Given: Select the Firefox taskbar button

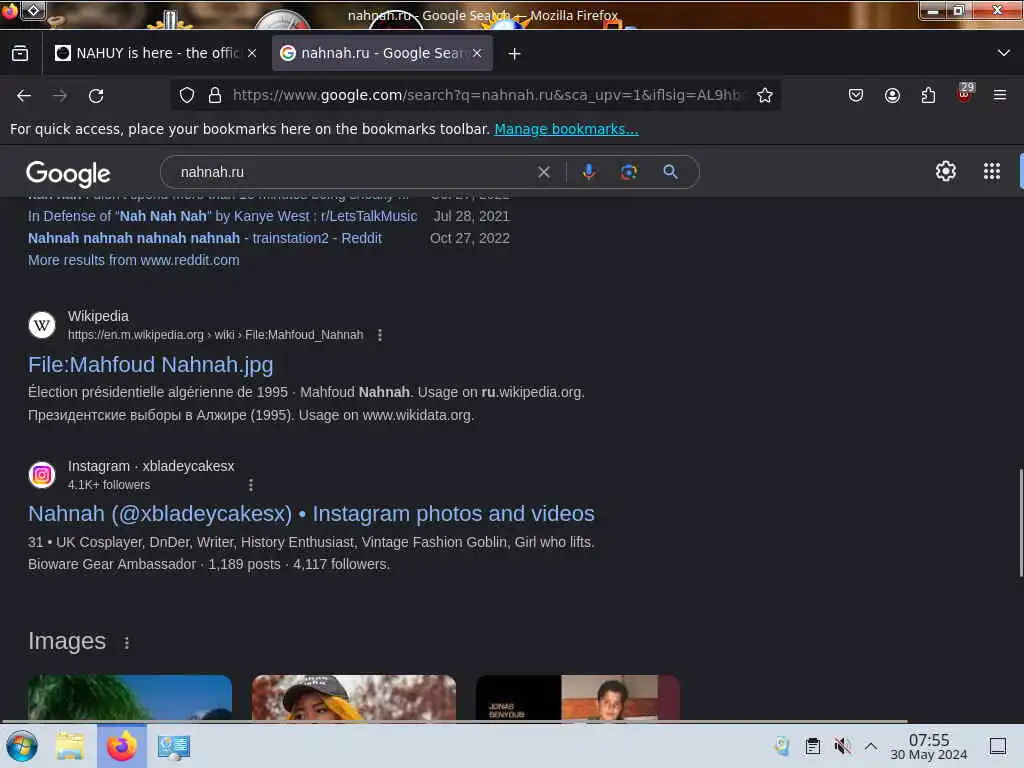Looking at the screenshot, I should 121,746.
